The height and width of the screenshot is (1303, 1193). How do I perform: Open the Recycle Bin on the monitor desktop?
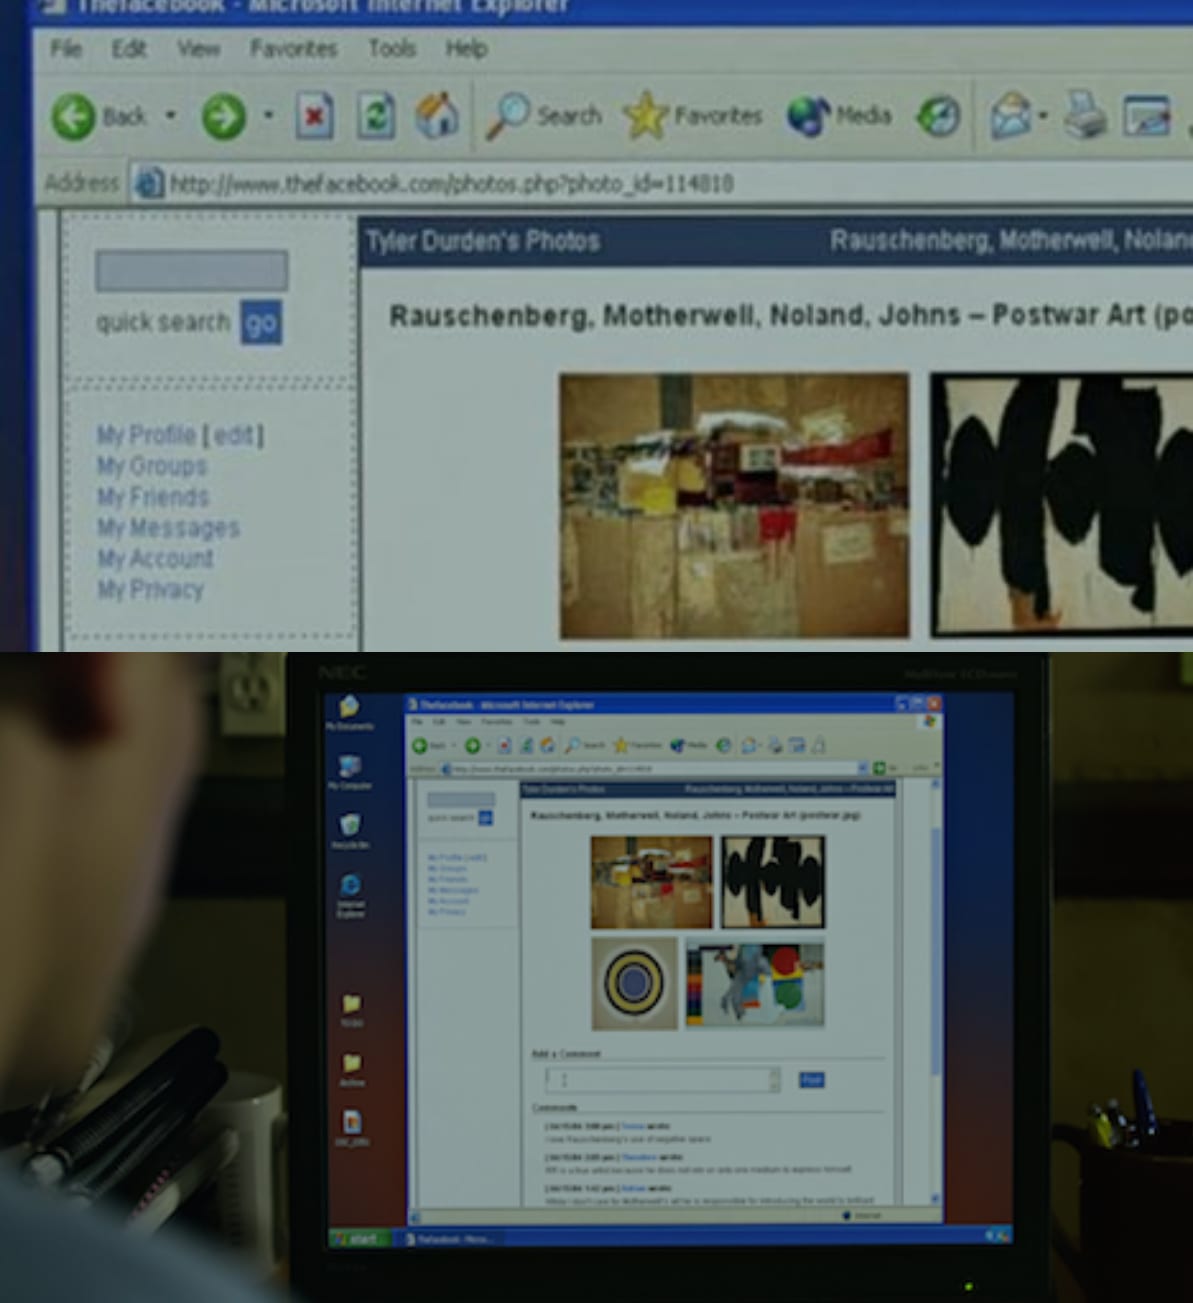[x=350, y=825]
